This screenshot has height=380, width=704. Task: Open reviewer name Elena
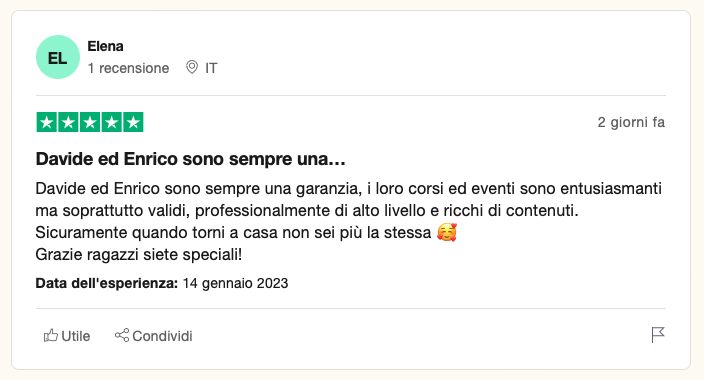point(105,46)
